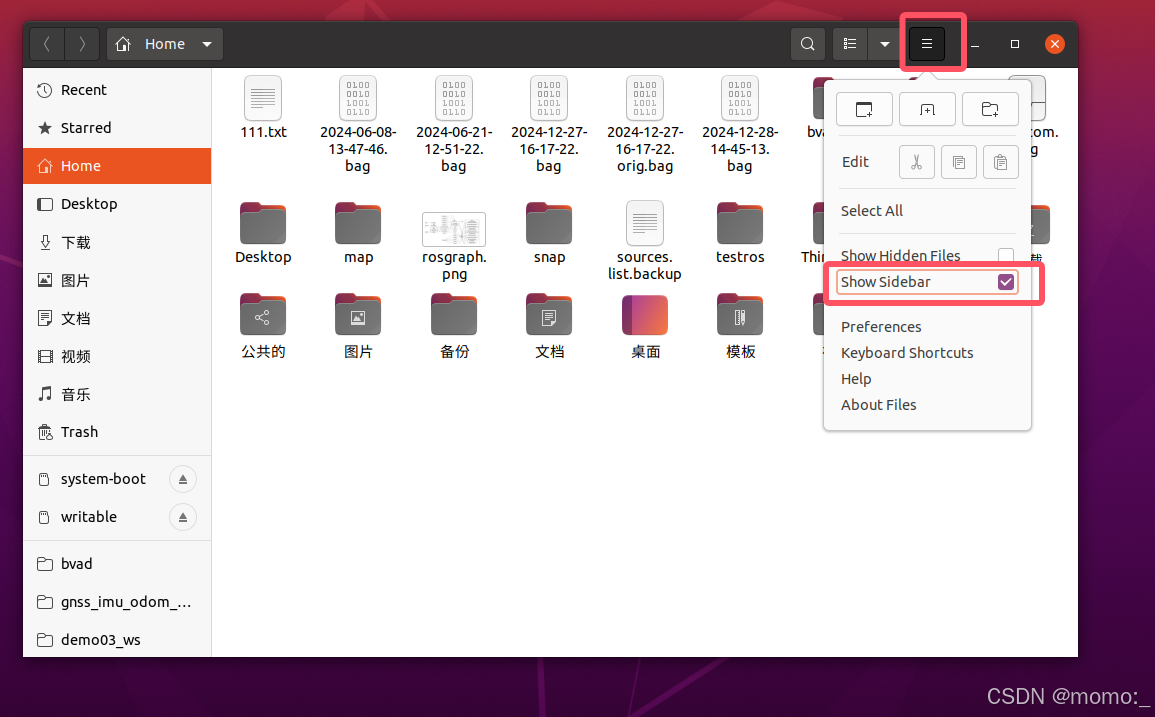This screenshot has height=717, width=1155.
Task: Enable Show Hidden Files
Action: coord(1006,256)
